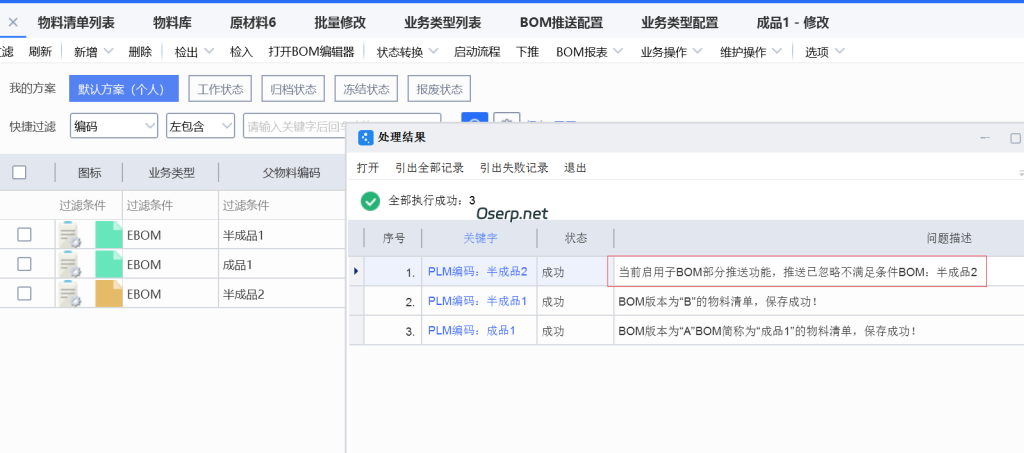
Task: Click green status flag for 成品1
Action: (x=108, y=264)
